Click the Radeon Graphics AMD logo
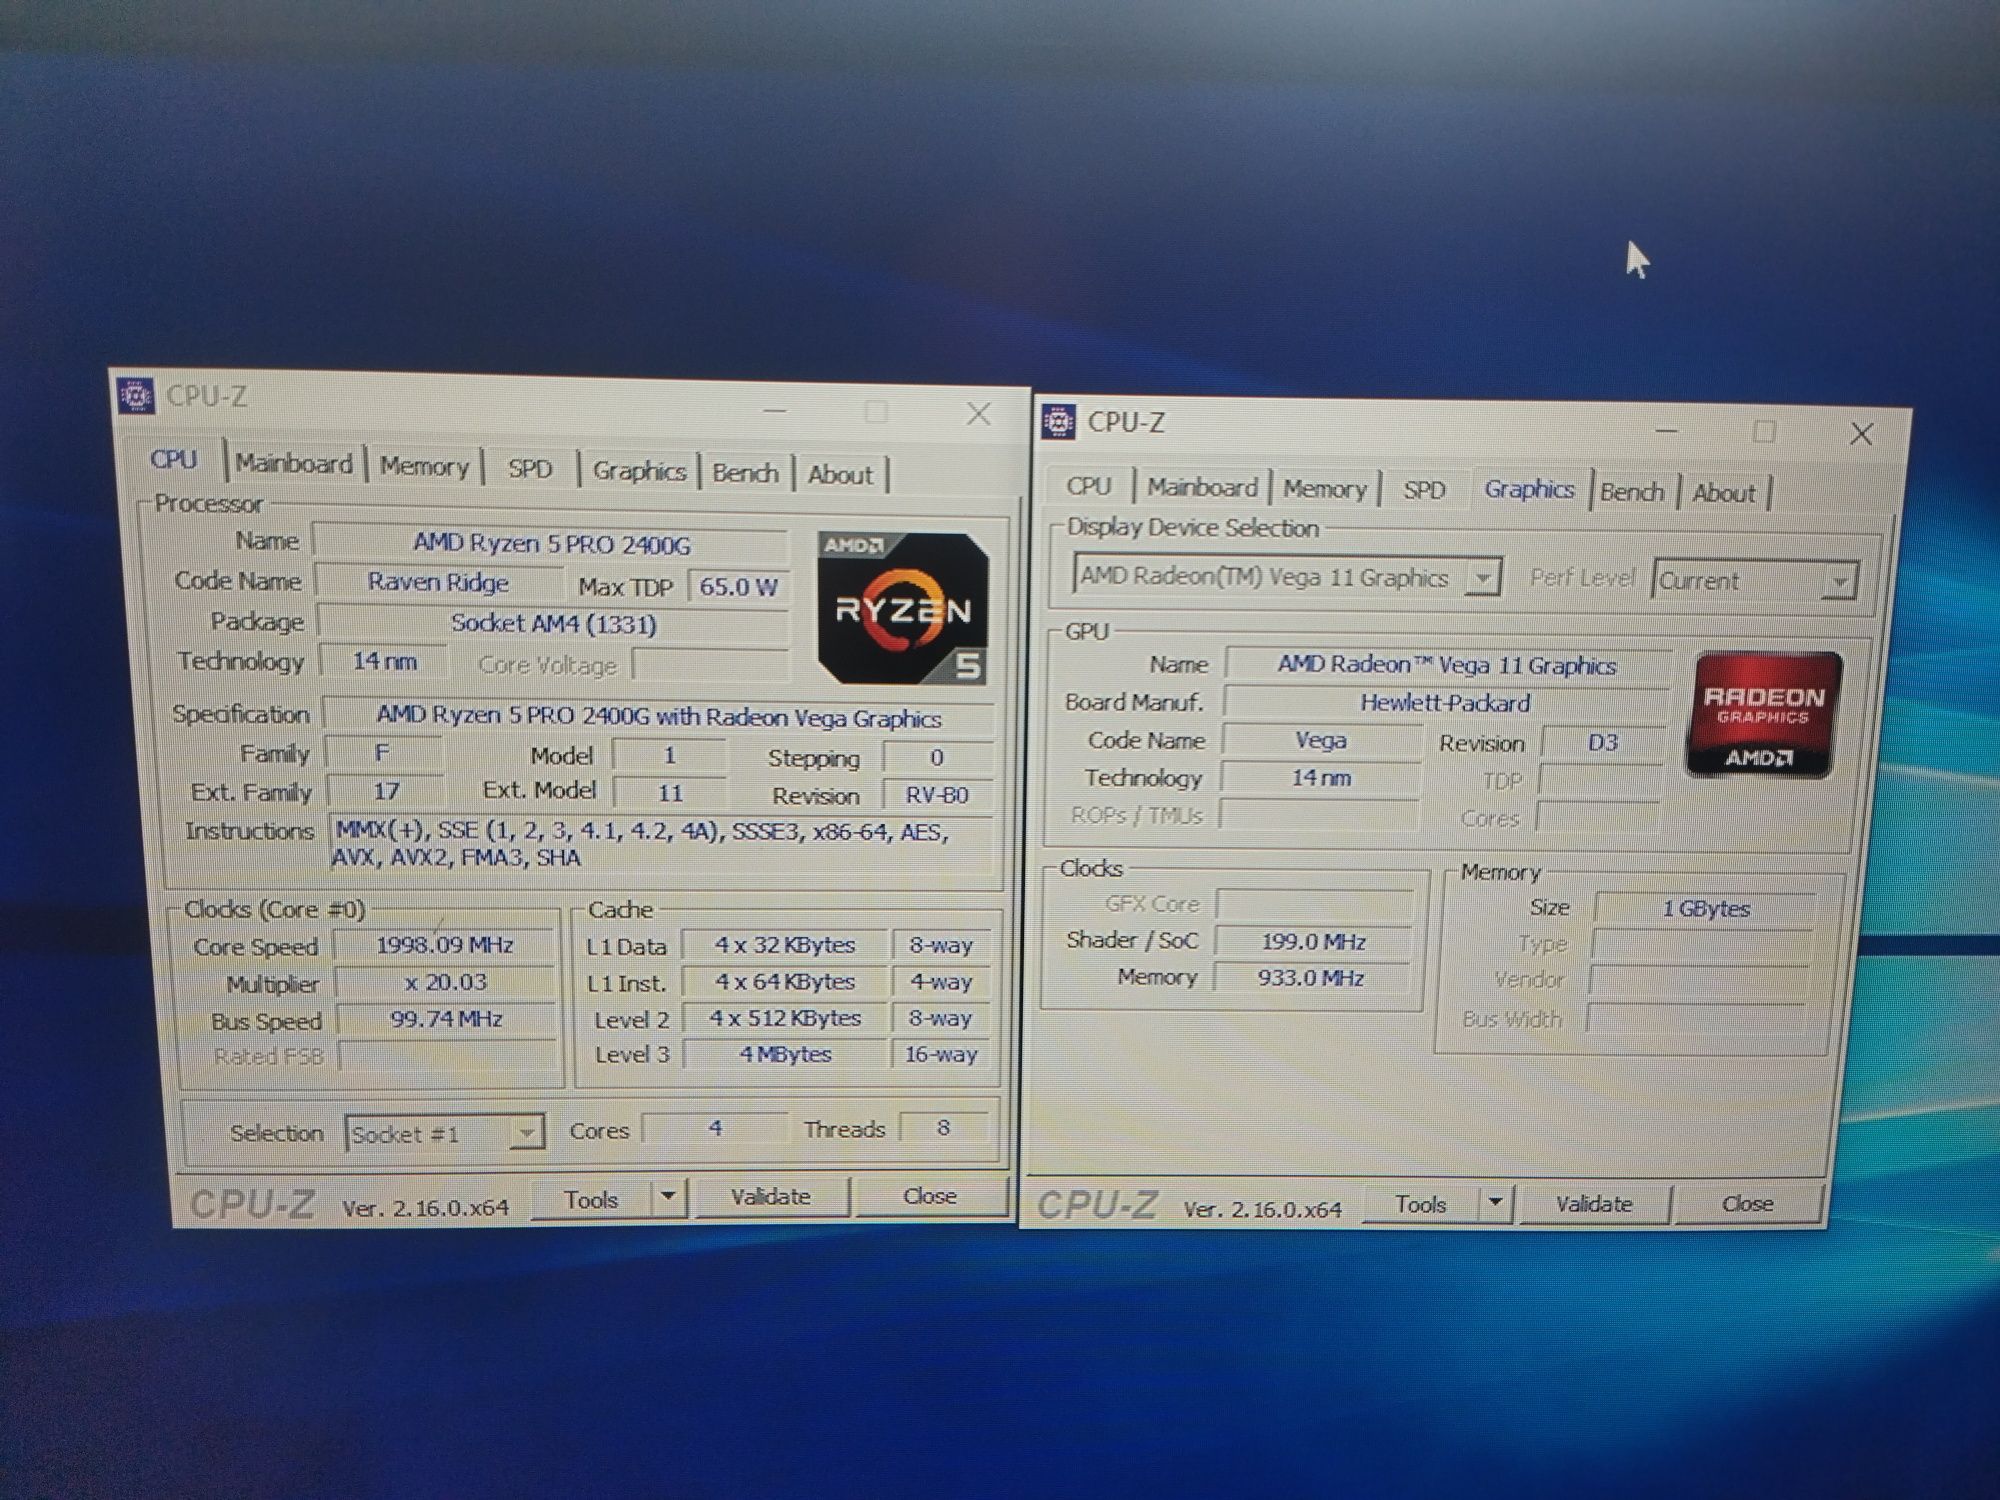 click(x=1764, y=714)
